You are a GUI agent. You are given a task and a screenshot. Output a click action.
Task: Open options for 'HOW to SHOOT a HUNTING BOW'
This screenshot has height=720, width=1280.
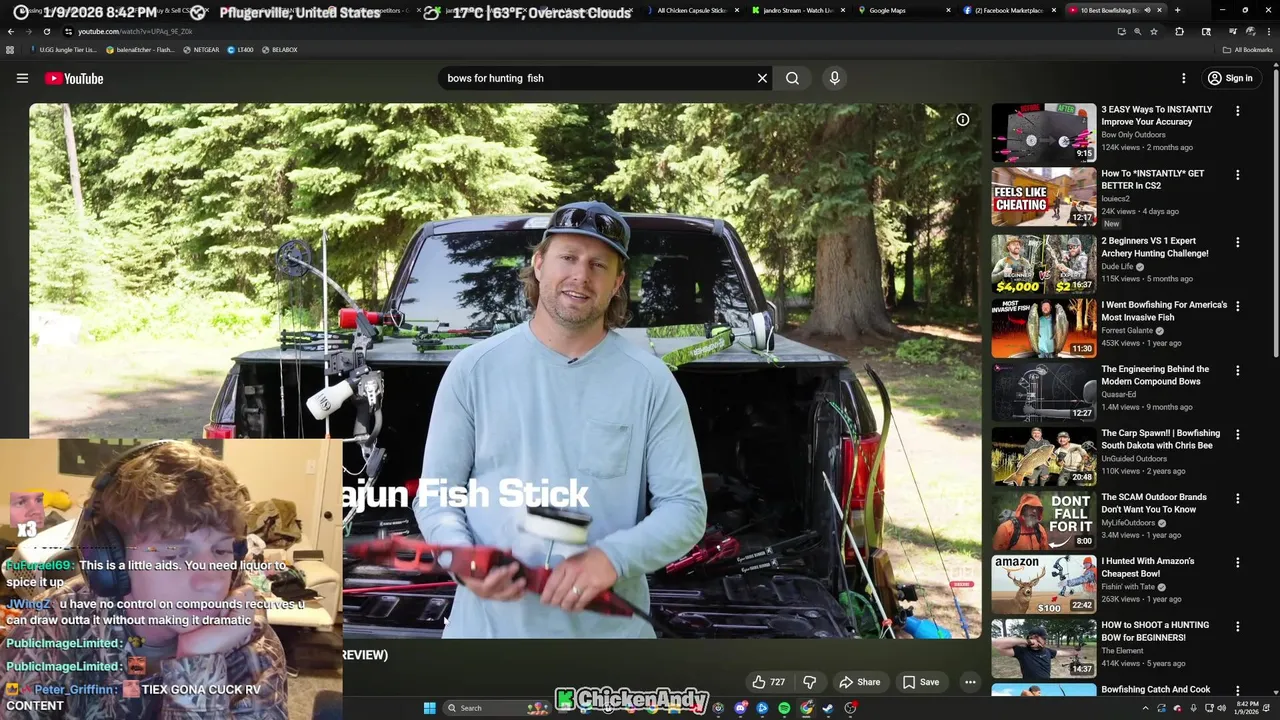1237,626
